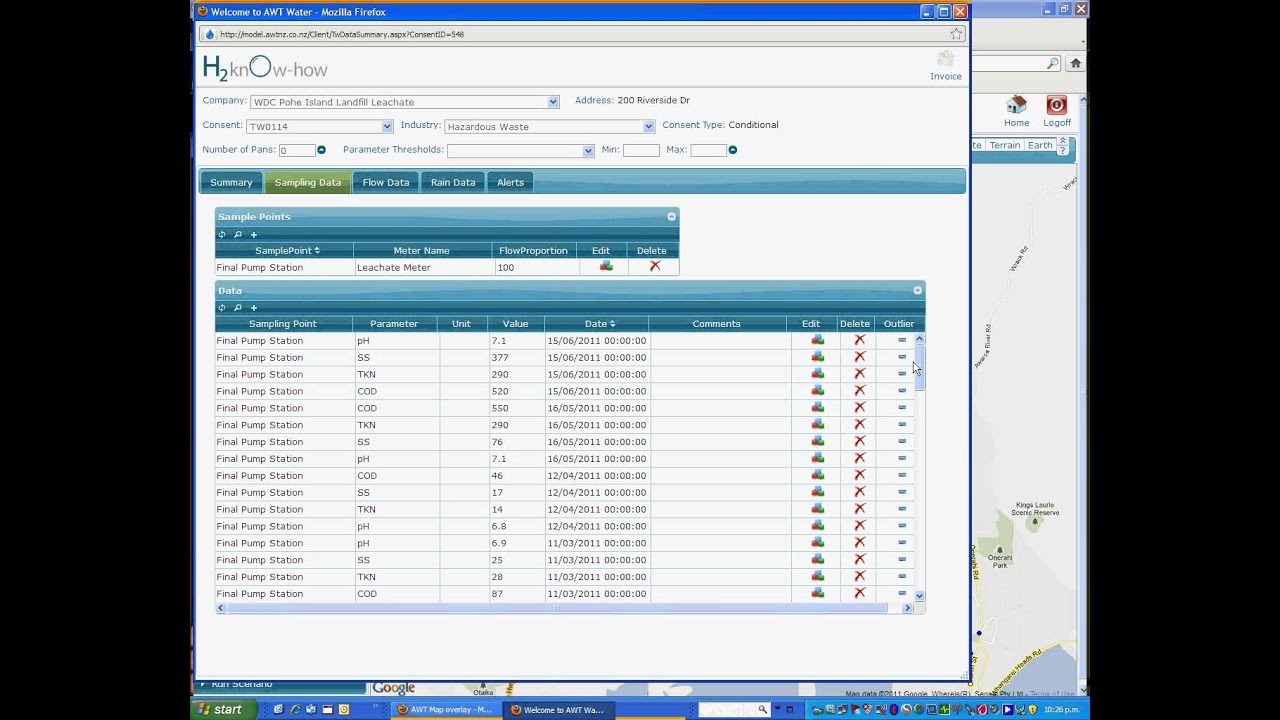This screenshot has height=720, width=1280.
Task: Delete the Leachate Meter sample point
Action: coord(655,266)
